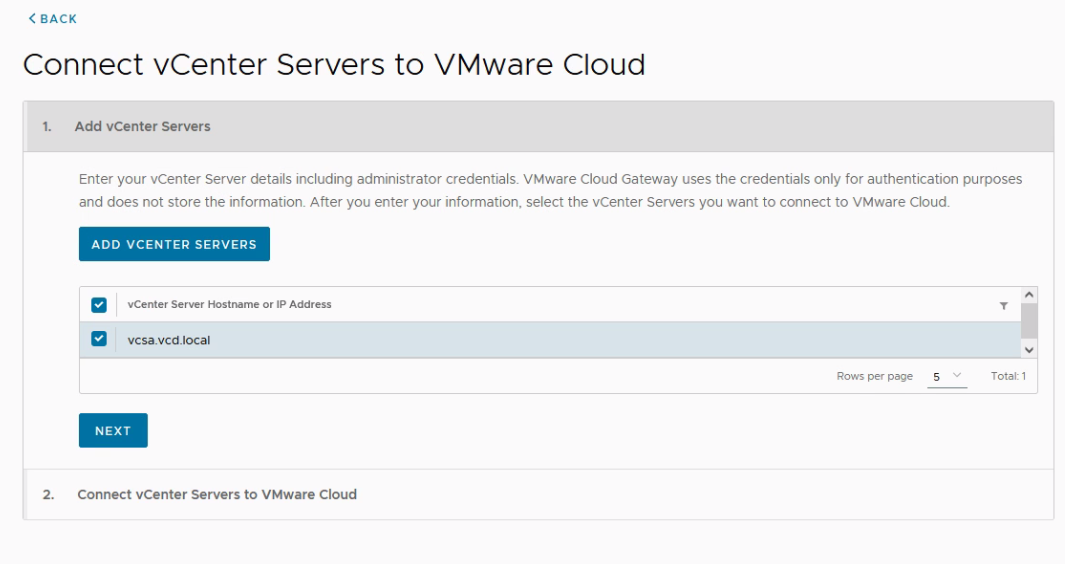Uncheck the vcsa.vcd.local row checkbox
The image size is (1065, 564).
tap(99, 339)
